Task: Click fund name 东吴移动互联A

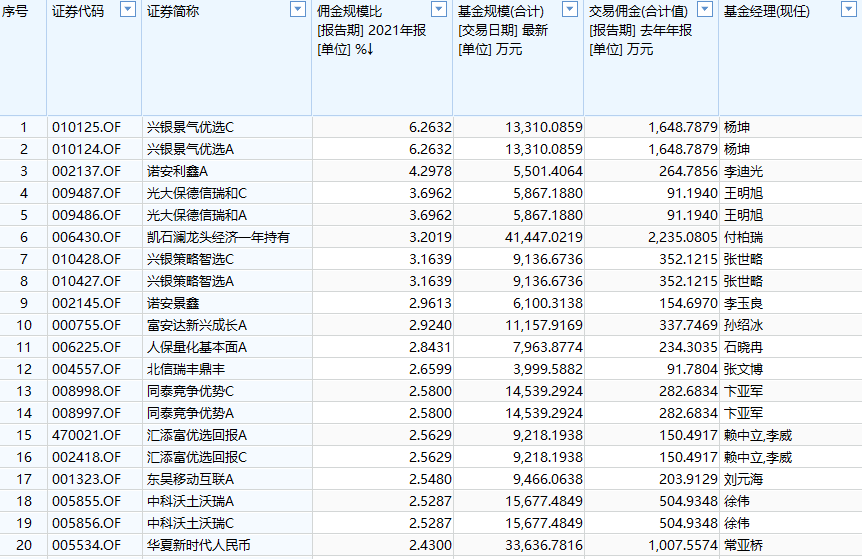Action: pyautogui.click(x=190, y=479)
